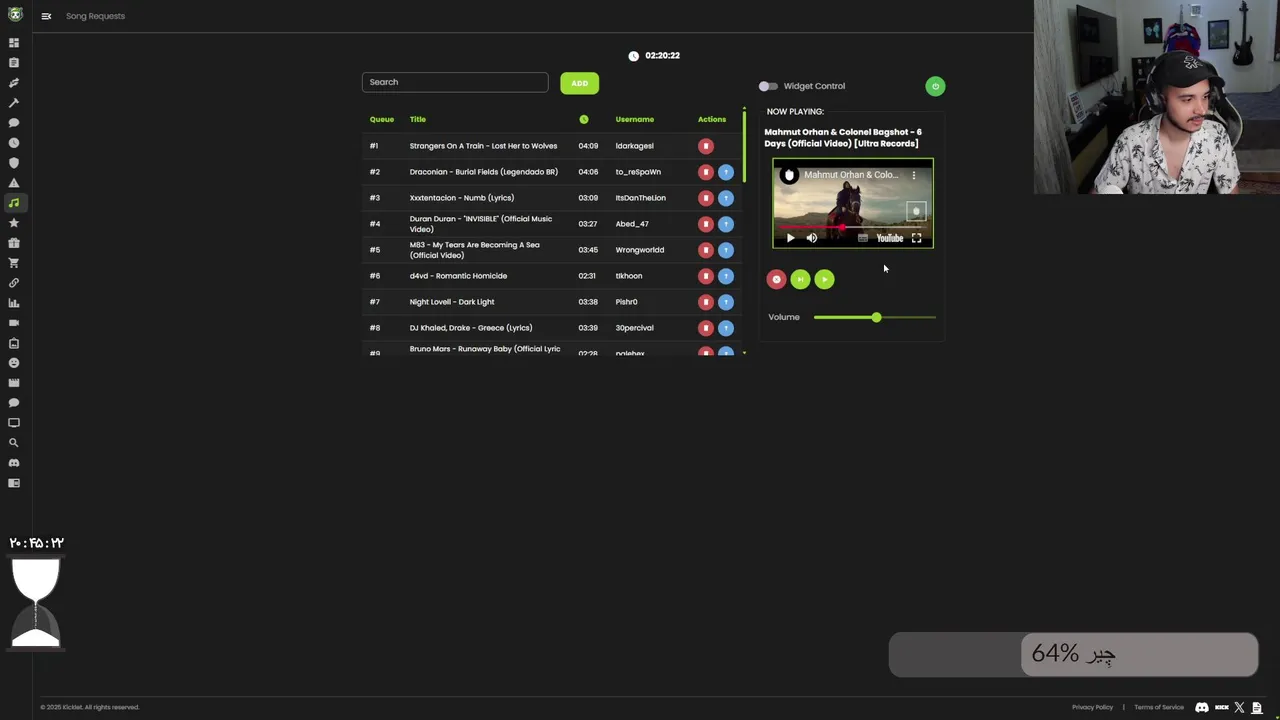Promote DJ Khaled, Drake - Greece to top
The width and height of the screenshot is (1280, 720).
726,328
